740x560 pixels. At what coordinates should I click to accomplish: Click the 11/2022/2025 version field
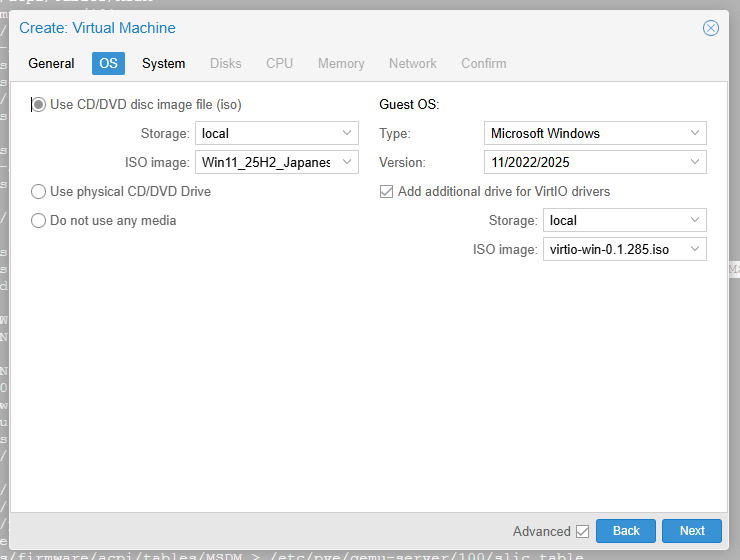tap(583, 162)
